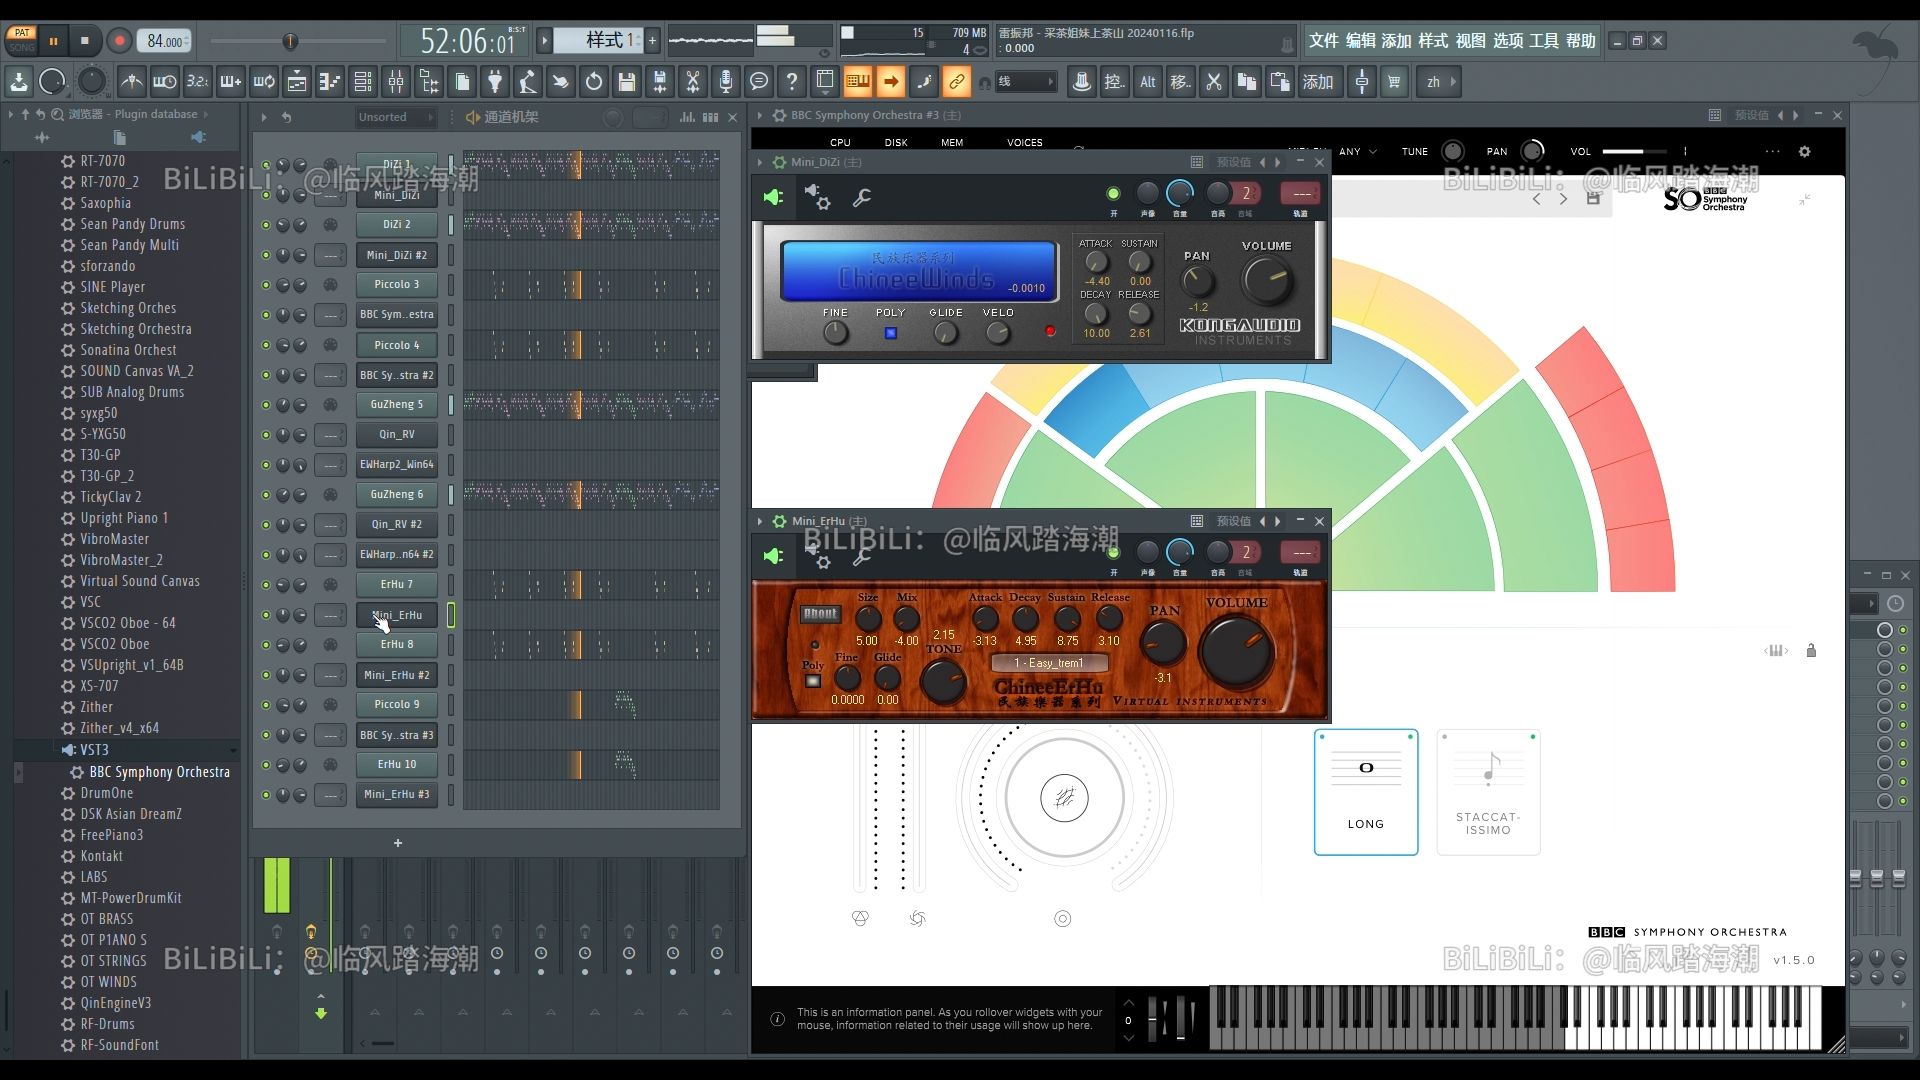Open the 文件 menu

(1323, 40)
